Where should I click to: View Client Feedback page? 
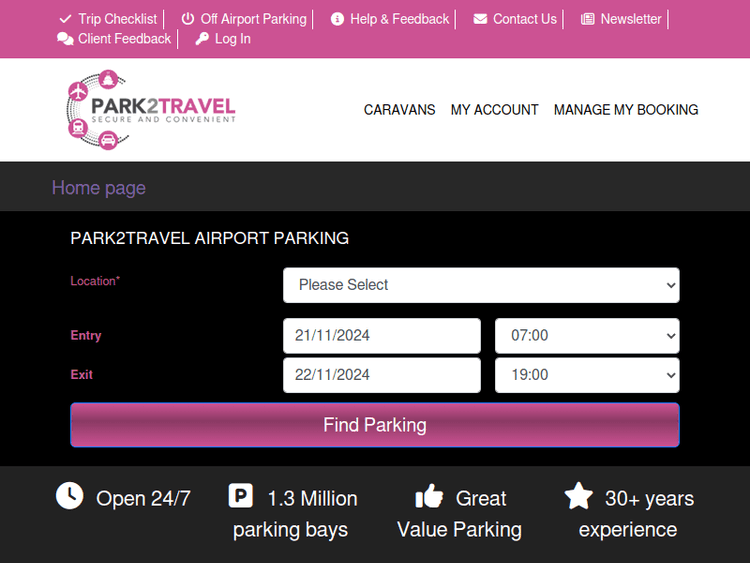tap(124, 39)
